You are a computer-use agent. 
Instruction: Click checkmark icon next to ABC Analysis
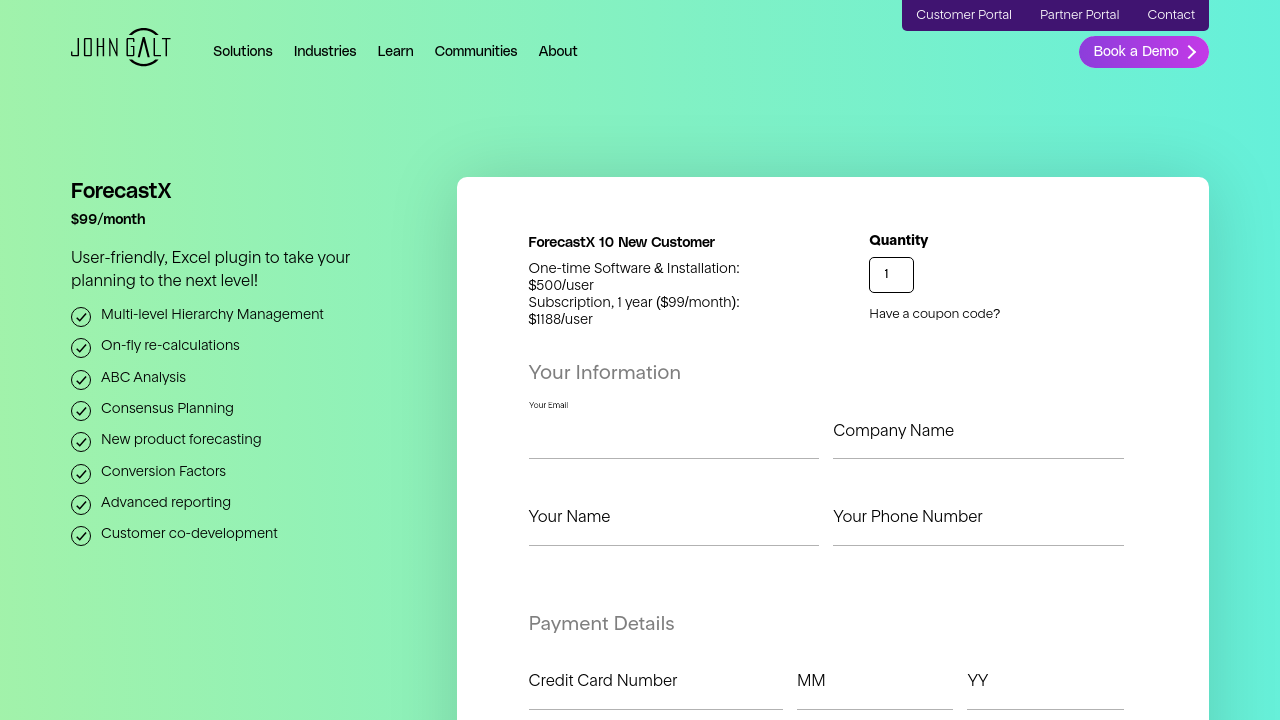click(x=81, y=380)
